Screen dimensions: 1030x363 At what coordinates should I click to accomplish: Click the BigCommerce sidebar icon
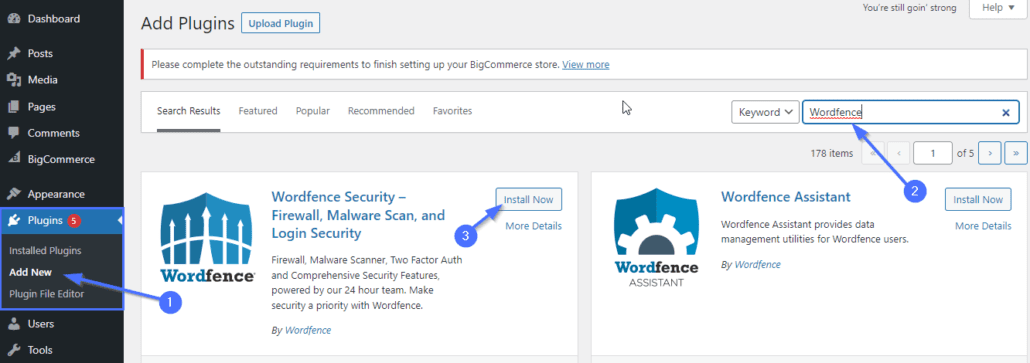coord(13,159)
